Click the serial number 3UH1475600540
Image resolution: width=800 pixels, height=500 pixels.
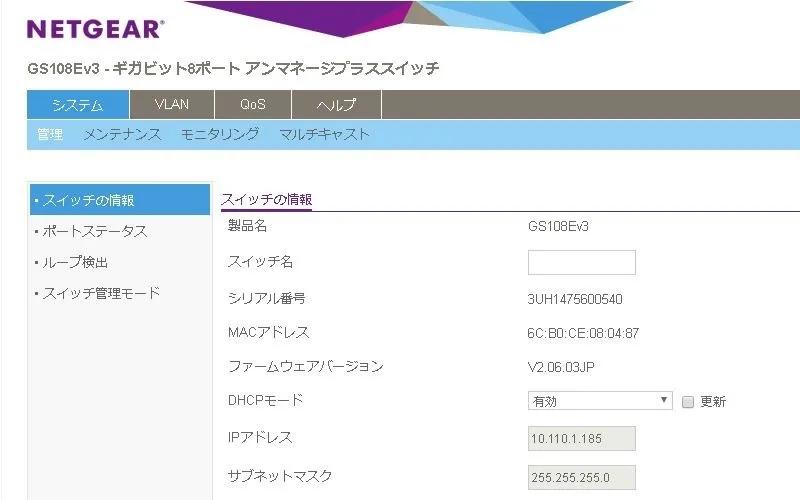[x=575, y=299]
